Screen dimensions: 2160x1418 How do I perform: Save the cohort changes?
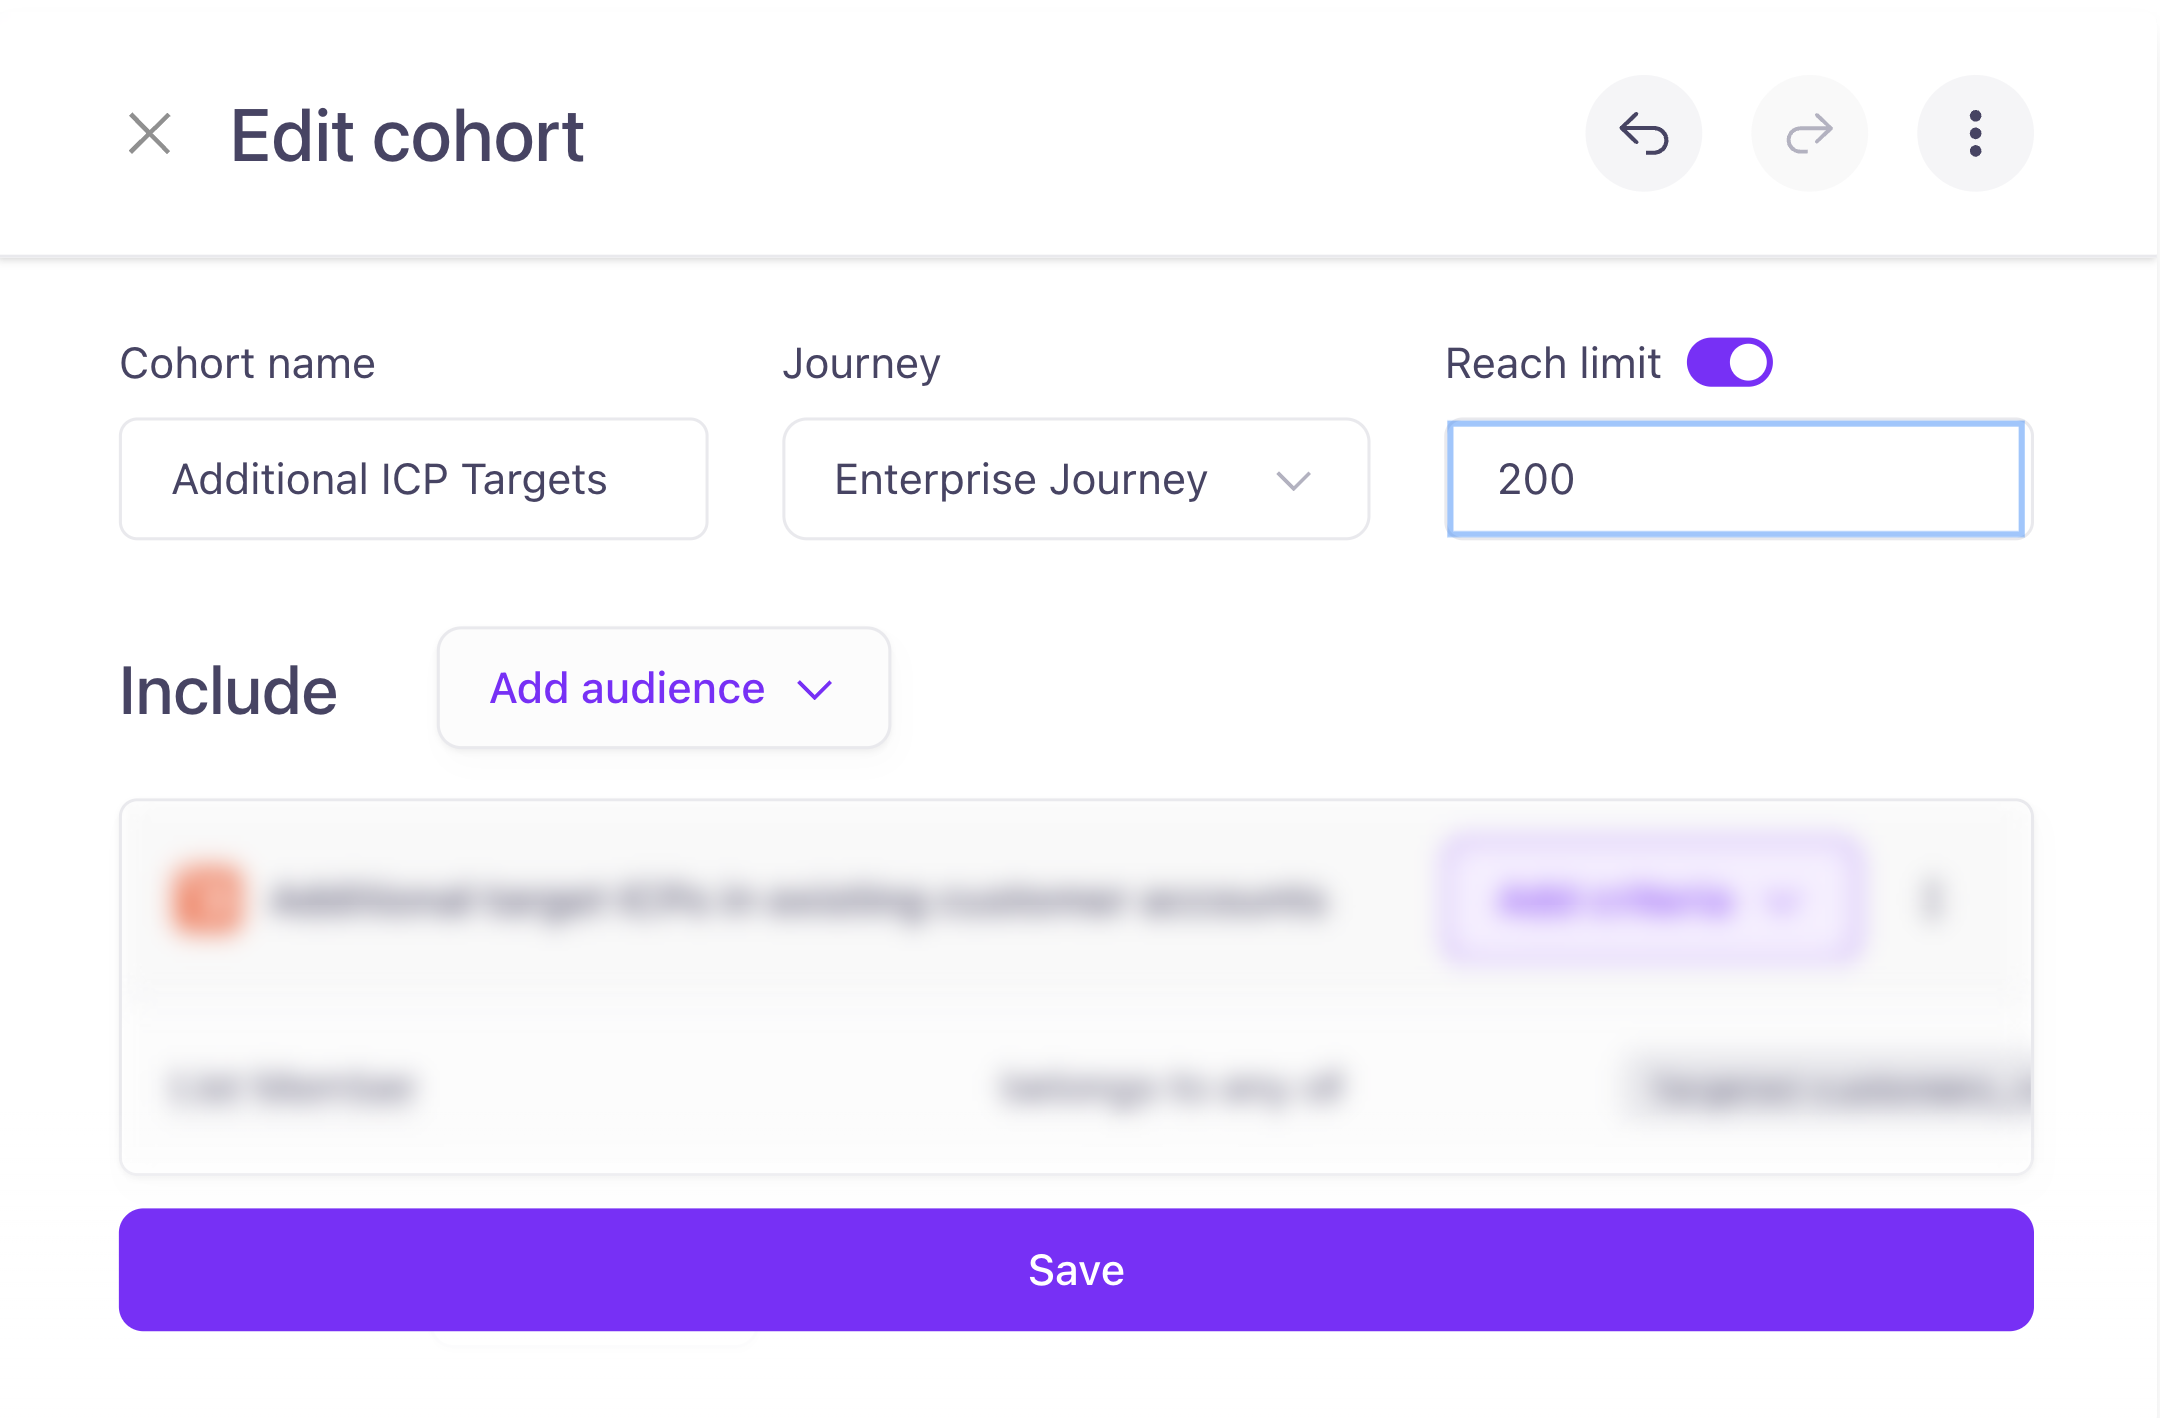(1076, 1270)
